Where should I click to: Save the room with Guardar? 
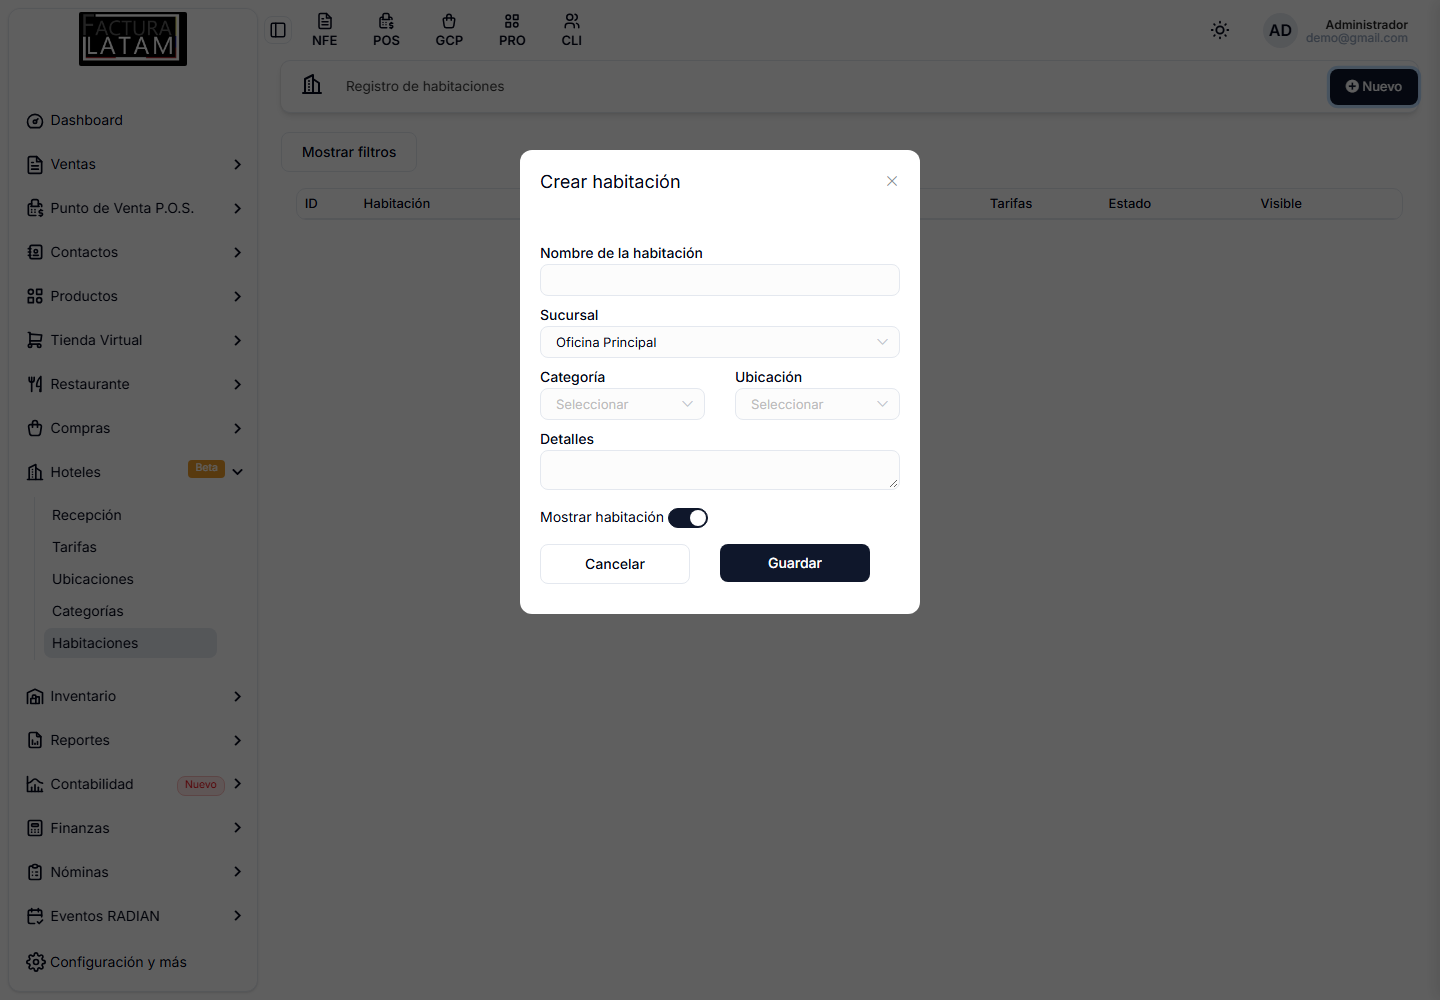tap(795, 563)
